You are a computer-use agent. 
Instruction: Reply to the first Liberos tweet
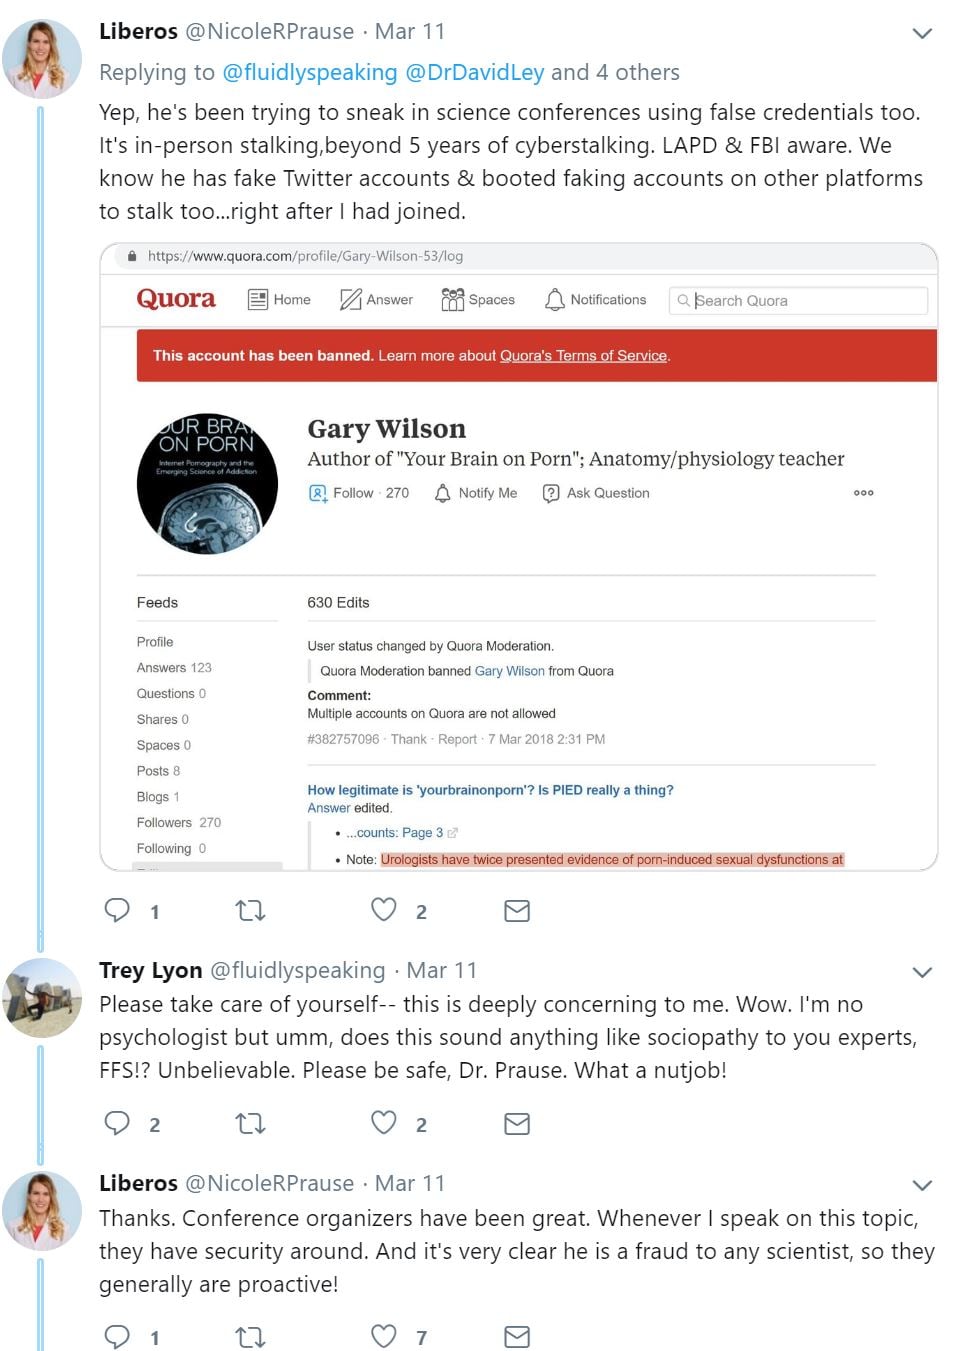118,910
